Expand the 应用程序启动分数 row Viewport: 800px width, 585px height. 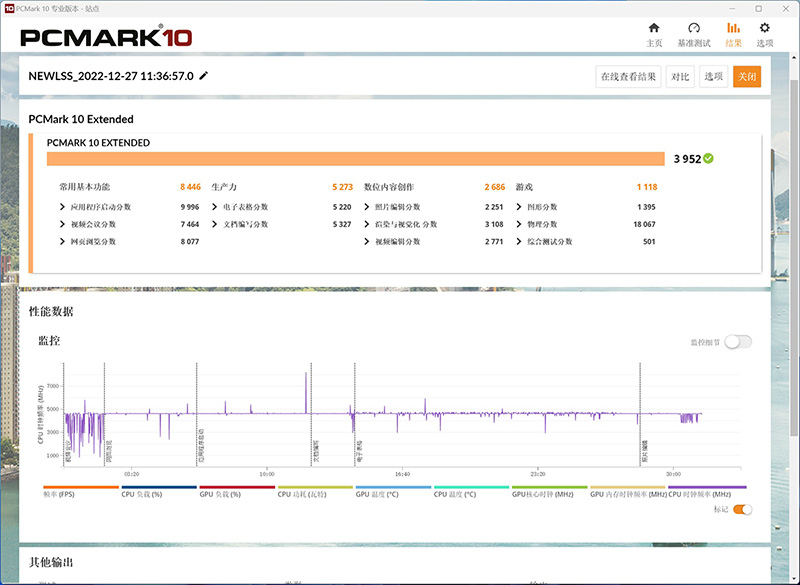point(64,207)
